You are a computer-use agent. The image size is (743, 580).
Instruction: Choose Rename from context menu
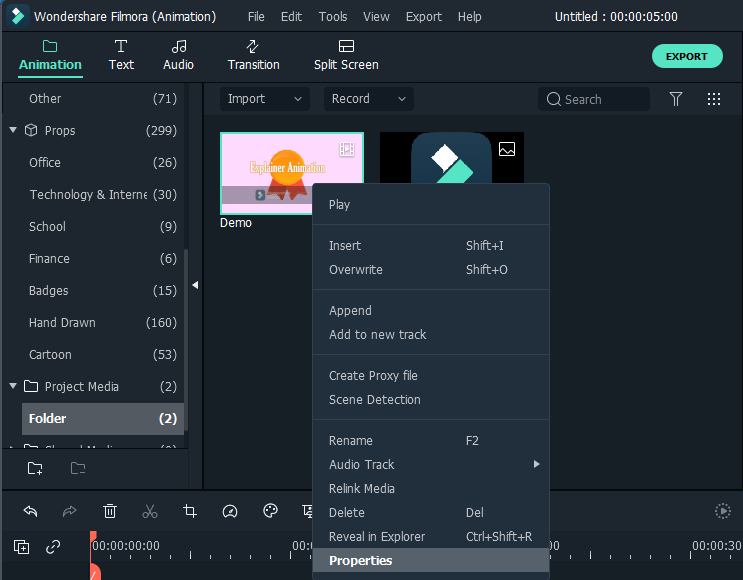(x=431, y=440)
